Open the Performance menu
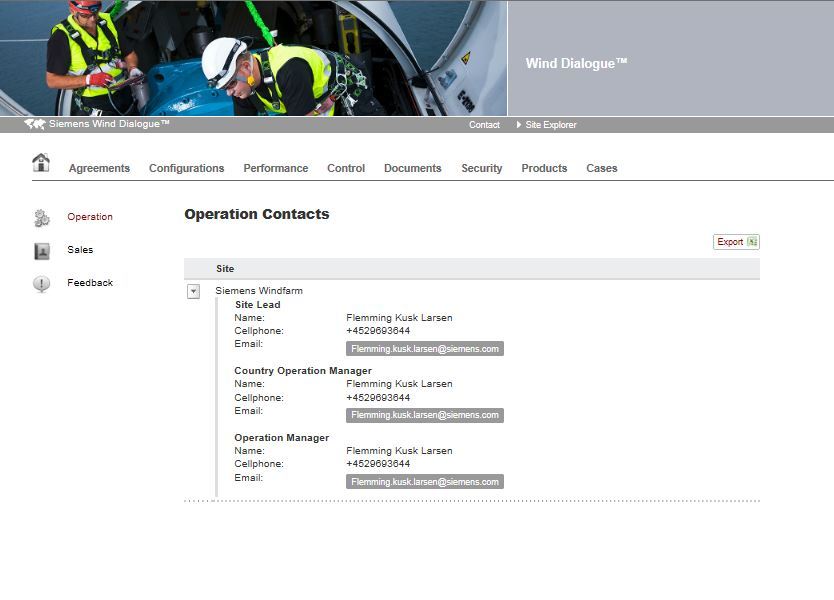 coord(276,168)
